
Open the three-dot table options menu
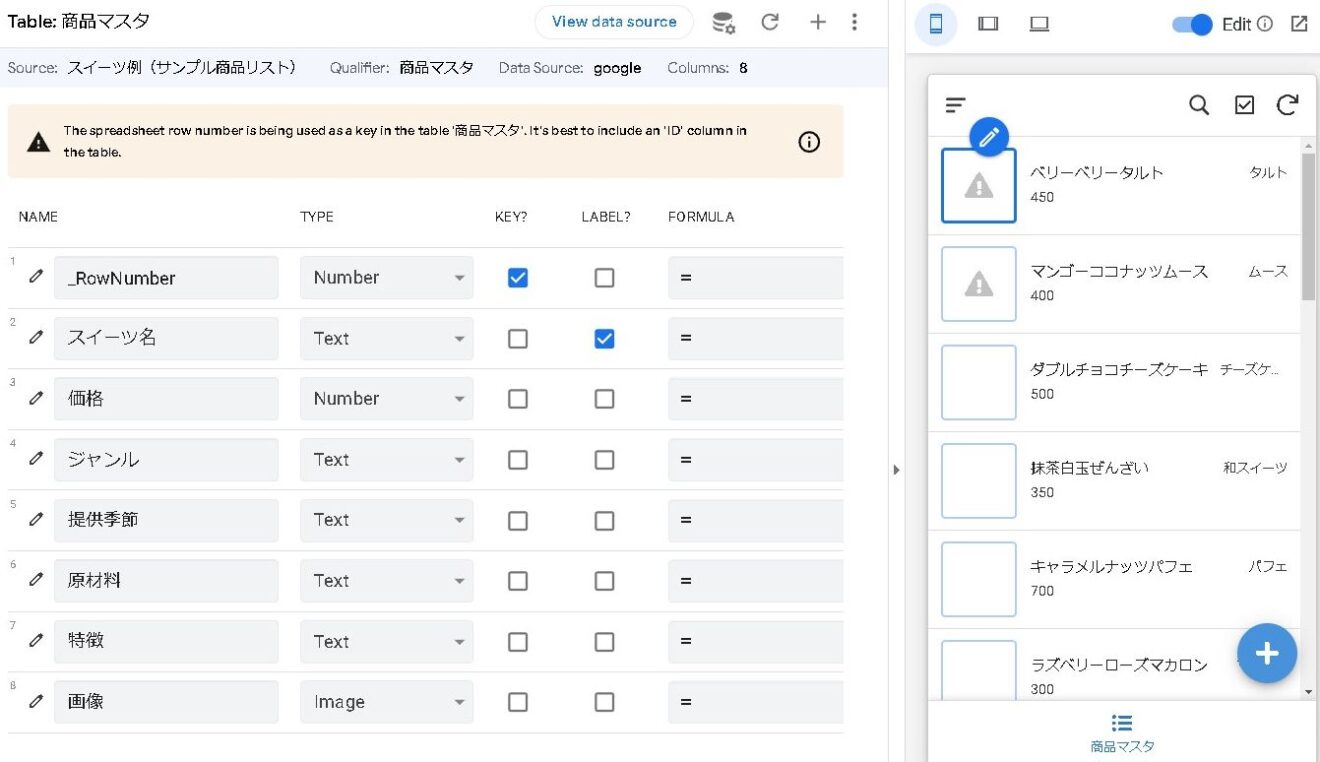click(855, 21)
